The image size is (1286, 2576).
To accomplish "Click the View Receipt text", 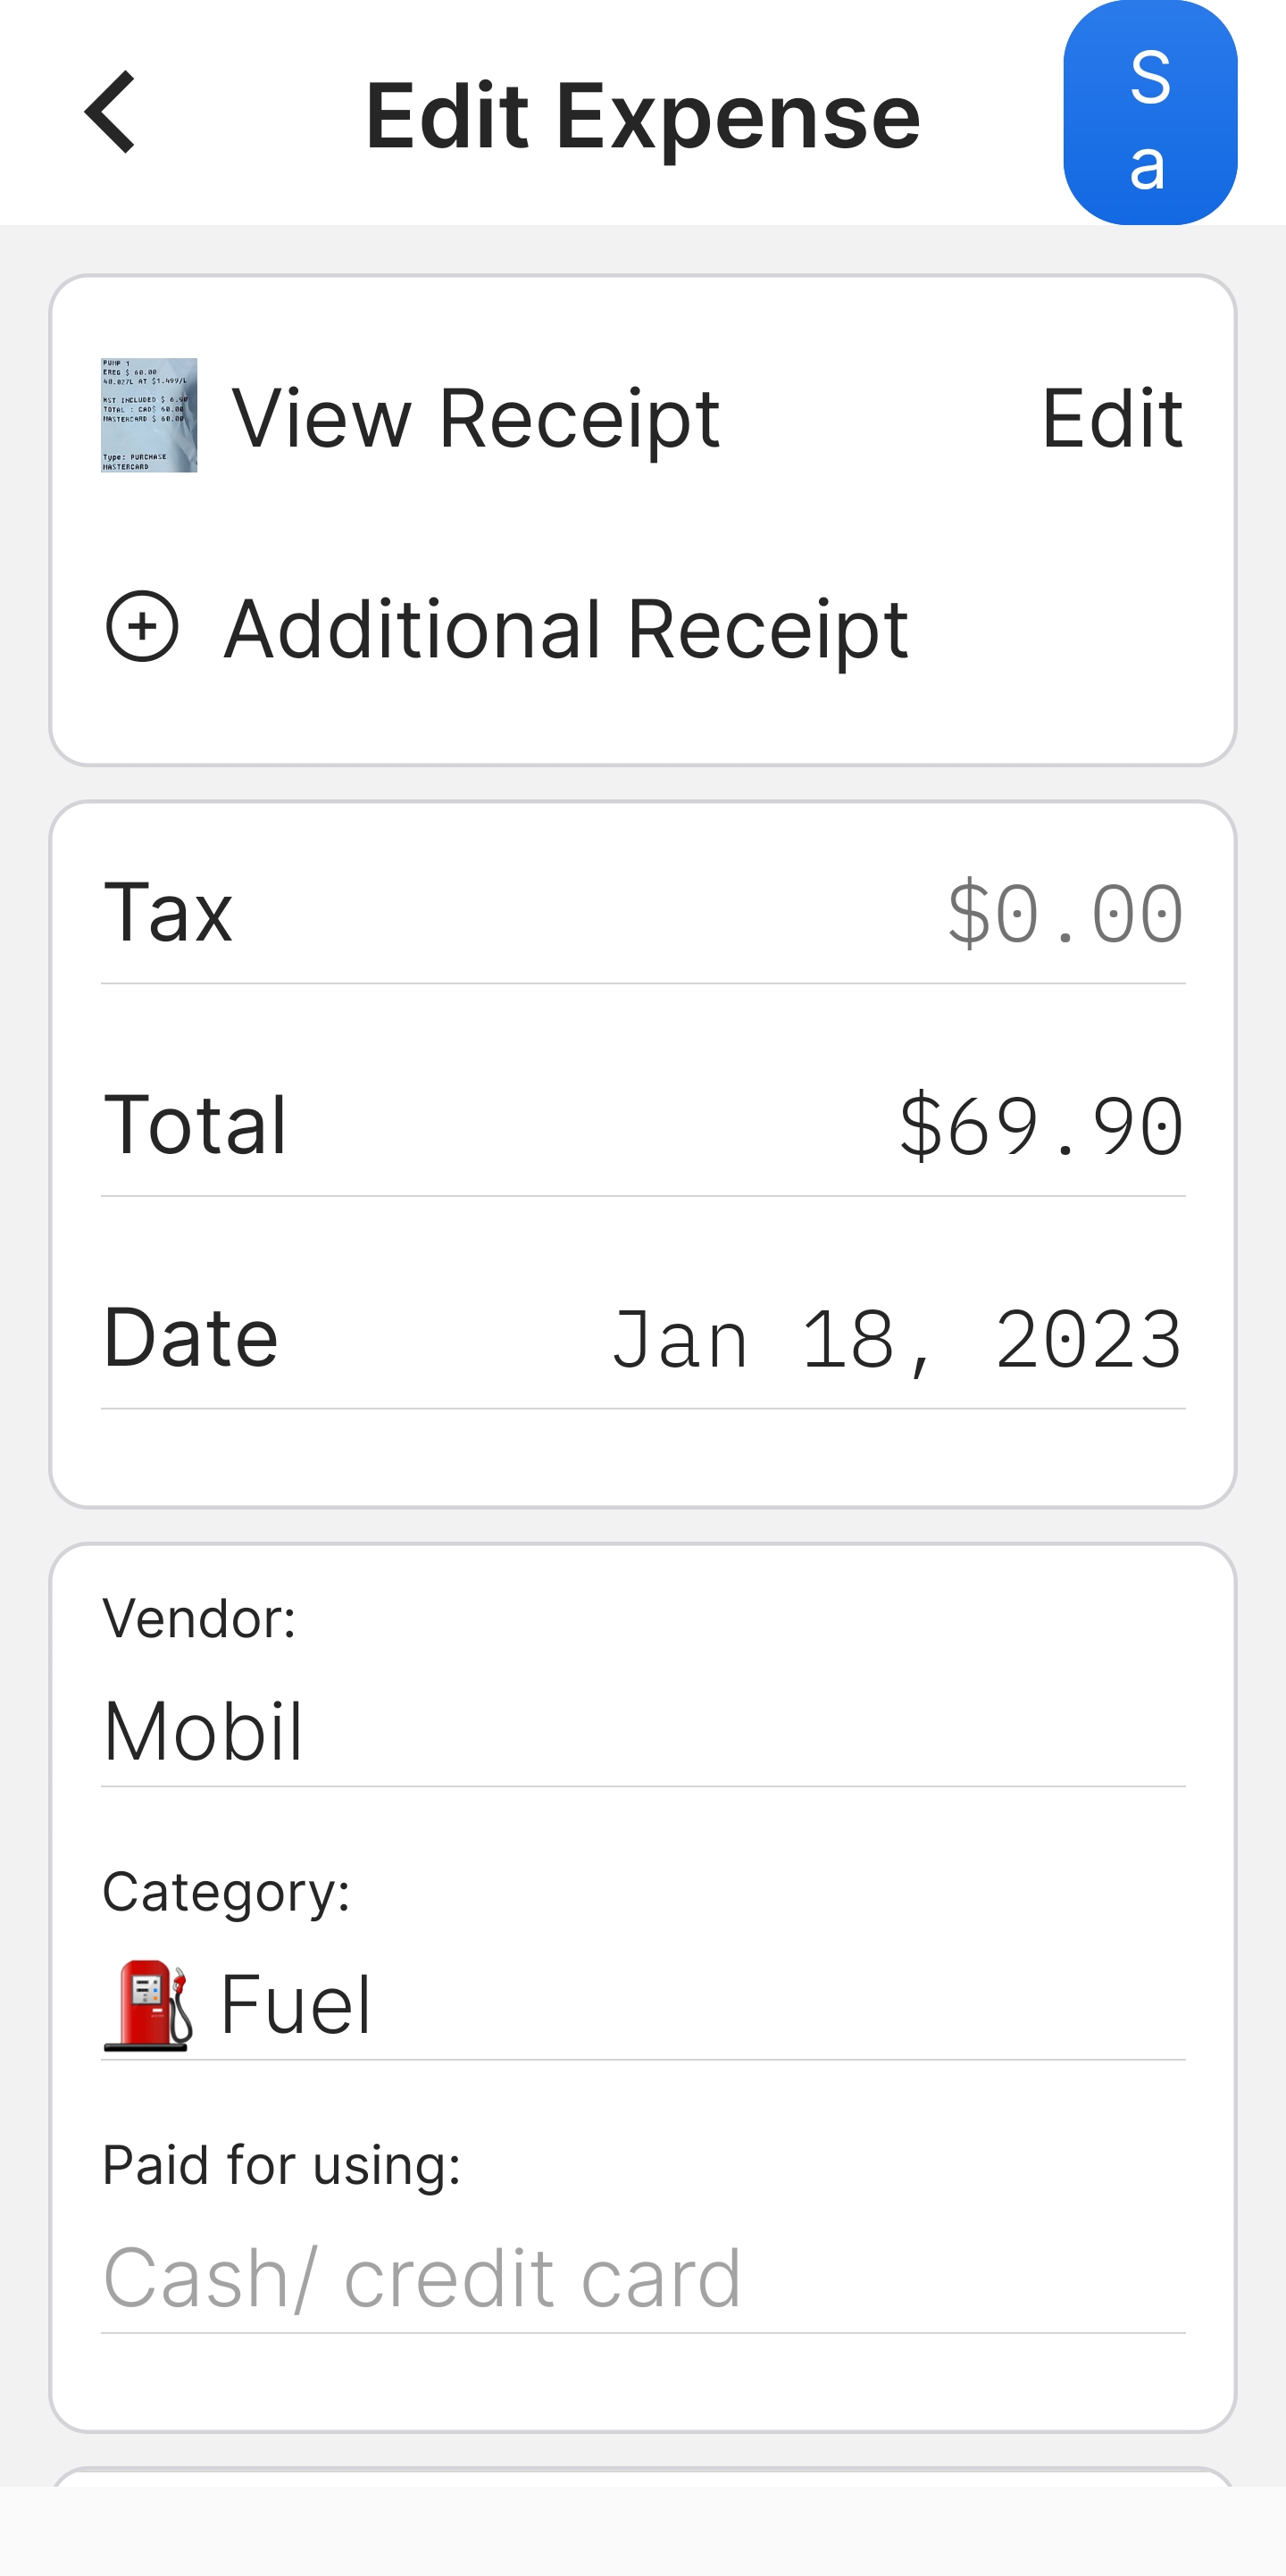I will [x=475, y=418].
